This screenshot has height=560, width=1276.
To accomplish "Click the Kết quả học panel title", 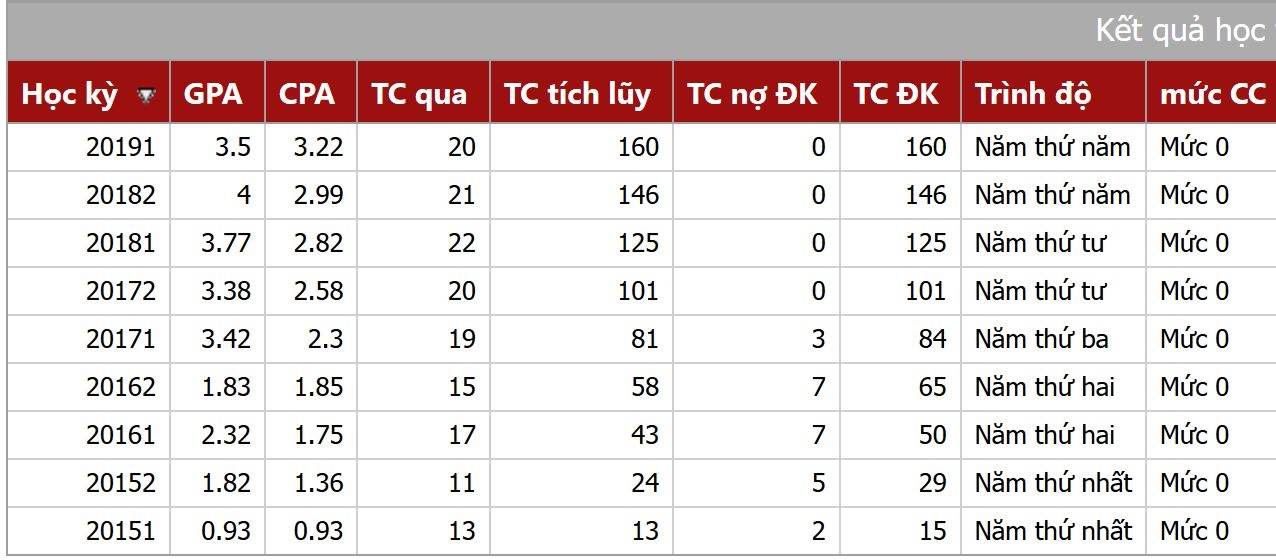I will point(1180,30).
